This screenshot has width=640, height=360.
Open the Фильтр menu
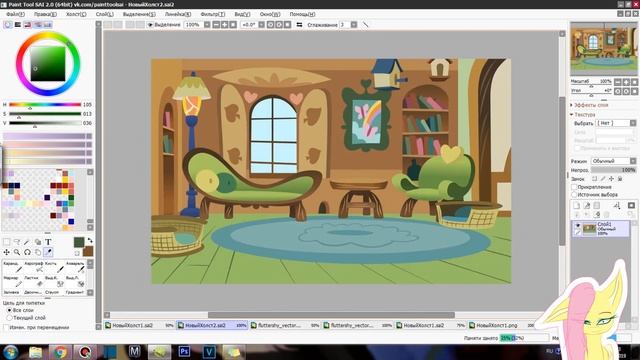[x=213, y=14]
